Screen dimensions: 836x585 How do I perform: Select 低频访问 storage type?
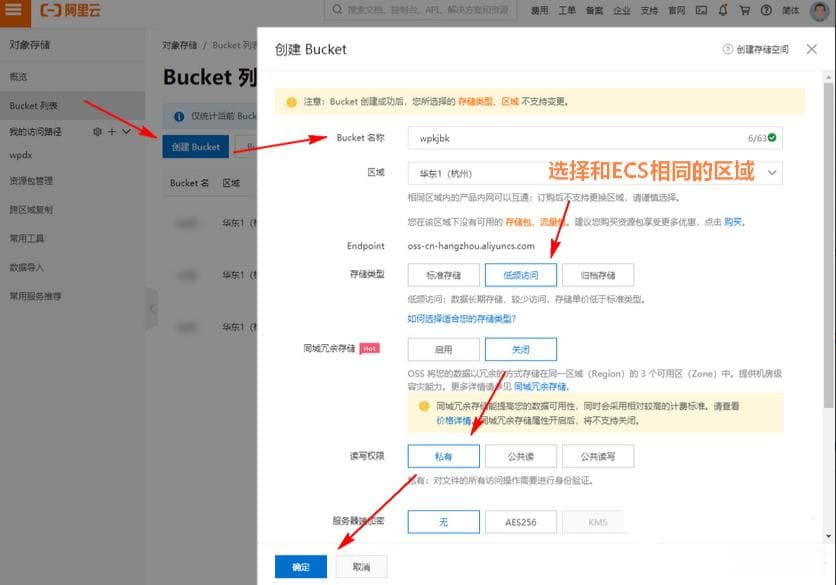(x=521, y=275)
